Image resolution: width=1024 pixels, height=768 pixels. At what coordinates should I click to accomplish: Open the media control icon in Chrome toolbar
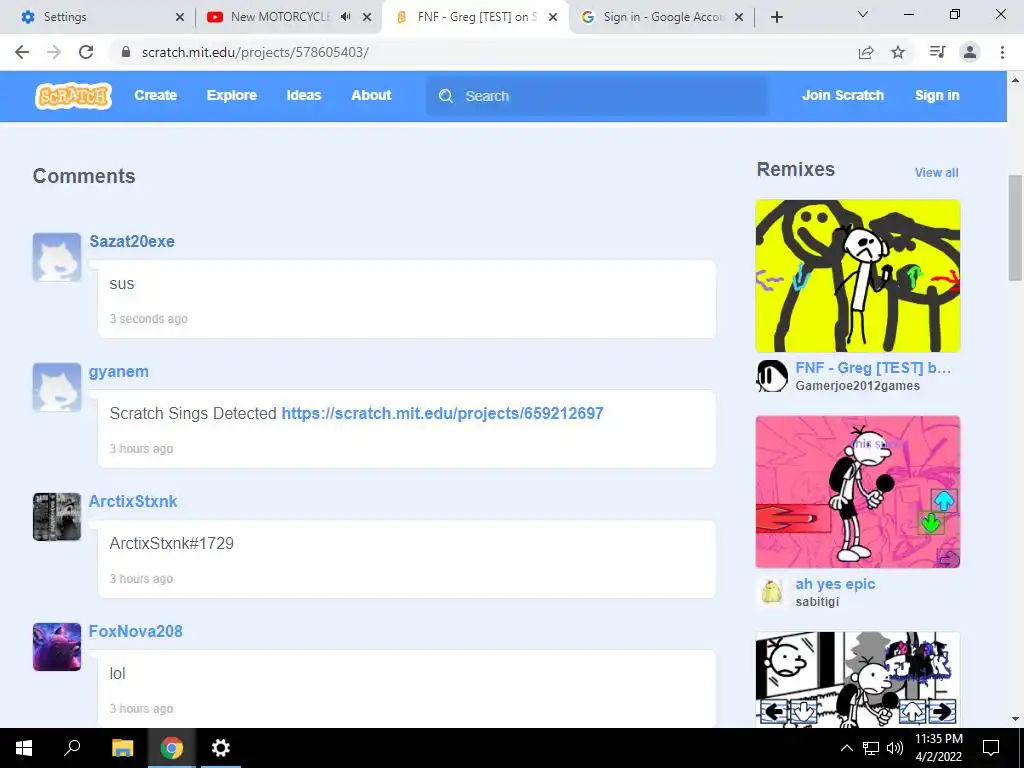(x=937, y=52)
